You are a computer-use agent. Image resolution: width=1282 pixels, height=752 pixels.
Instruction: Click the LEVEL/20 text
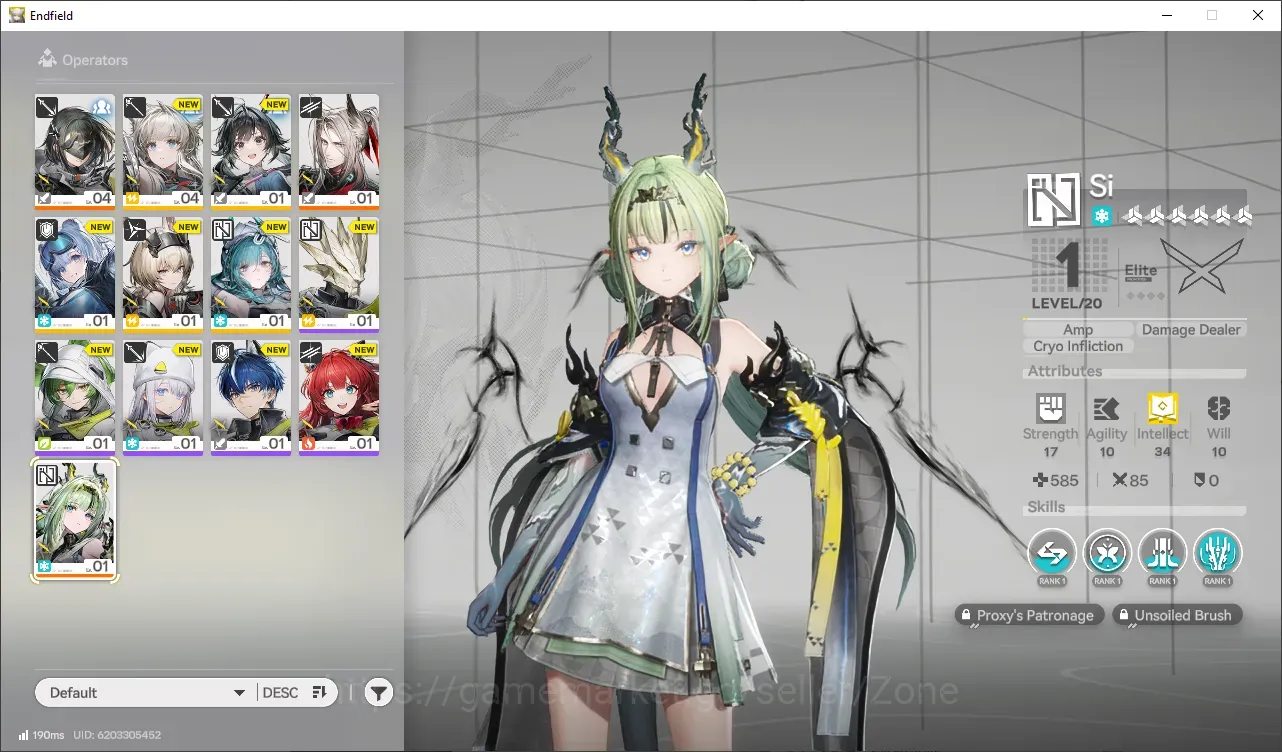[1066, 303]
